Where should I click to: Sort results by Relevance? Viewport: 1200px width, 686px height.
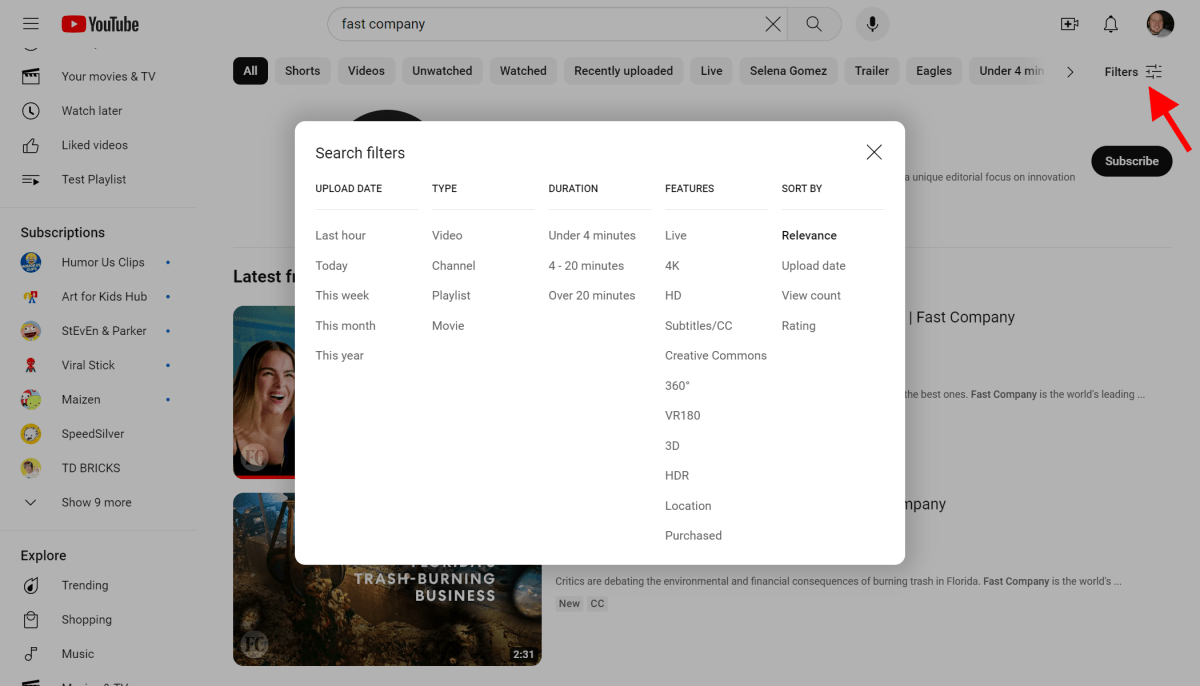click(809, 236)
